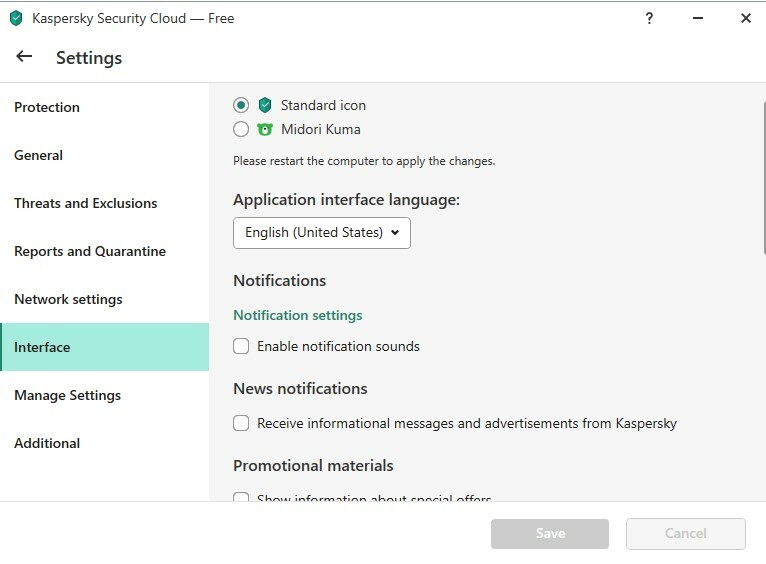
Task: Click the Cancel button
Action: click(x=686, y=534)
